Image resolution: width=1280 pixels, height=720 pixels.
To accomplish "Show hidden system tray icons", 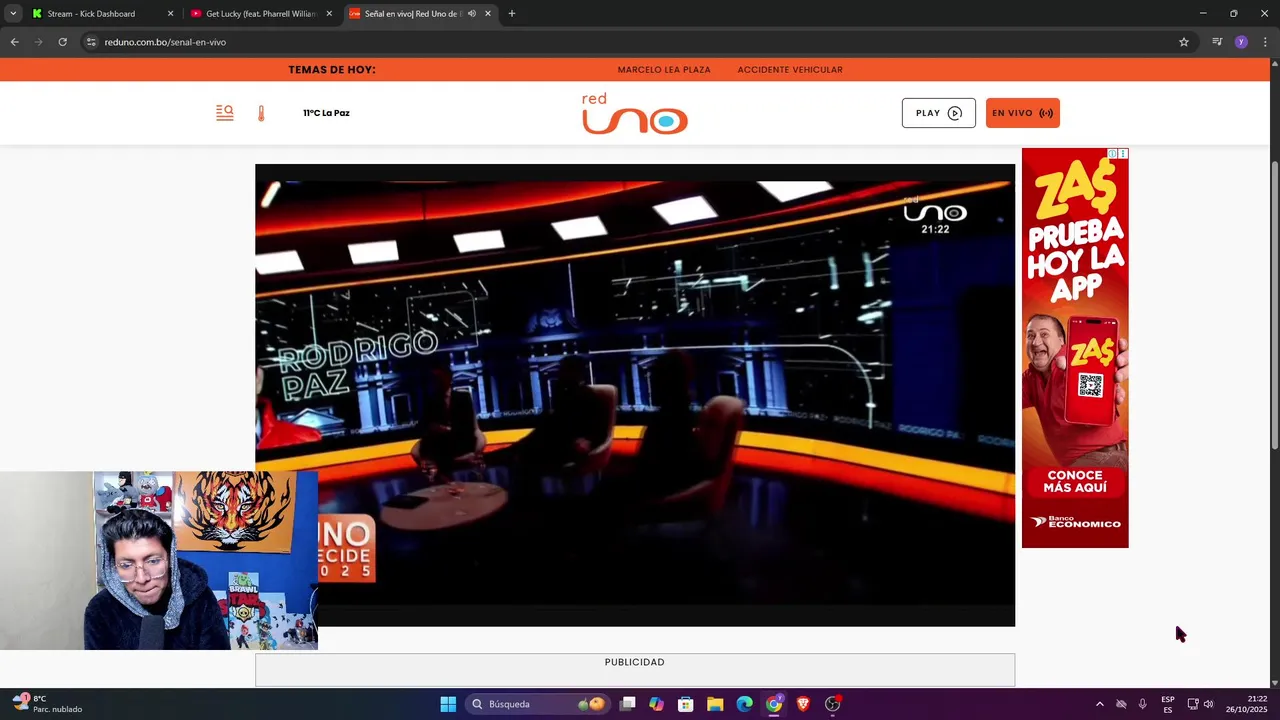I will [1100, 704].
